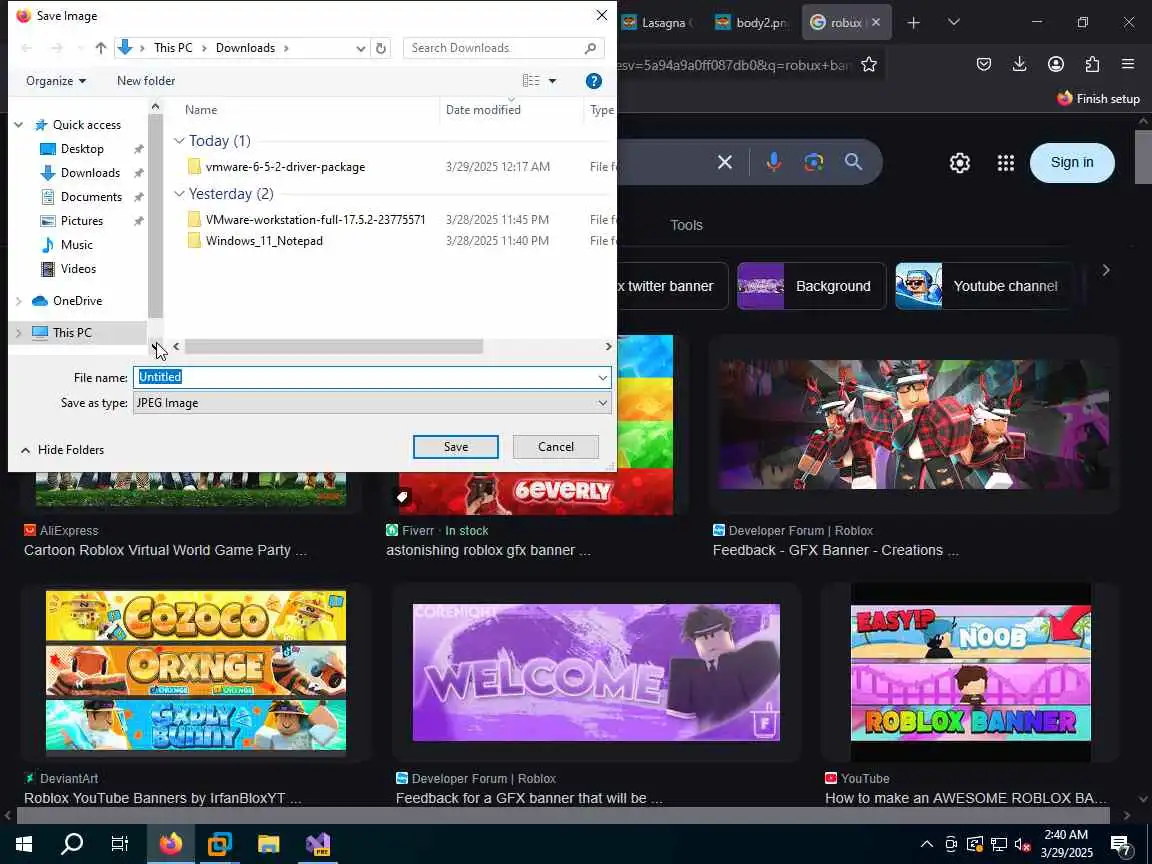Open the Save as type combo box
The image size is (1152, 864).
tap(372, 403)
